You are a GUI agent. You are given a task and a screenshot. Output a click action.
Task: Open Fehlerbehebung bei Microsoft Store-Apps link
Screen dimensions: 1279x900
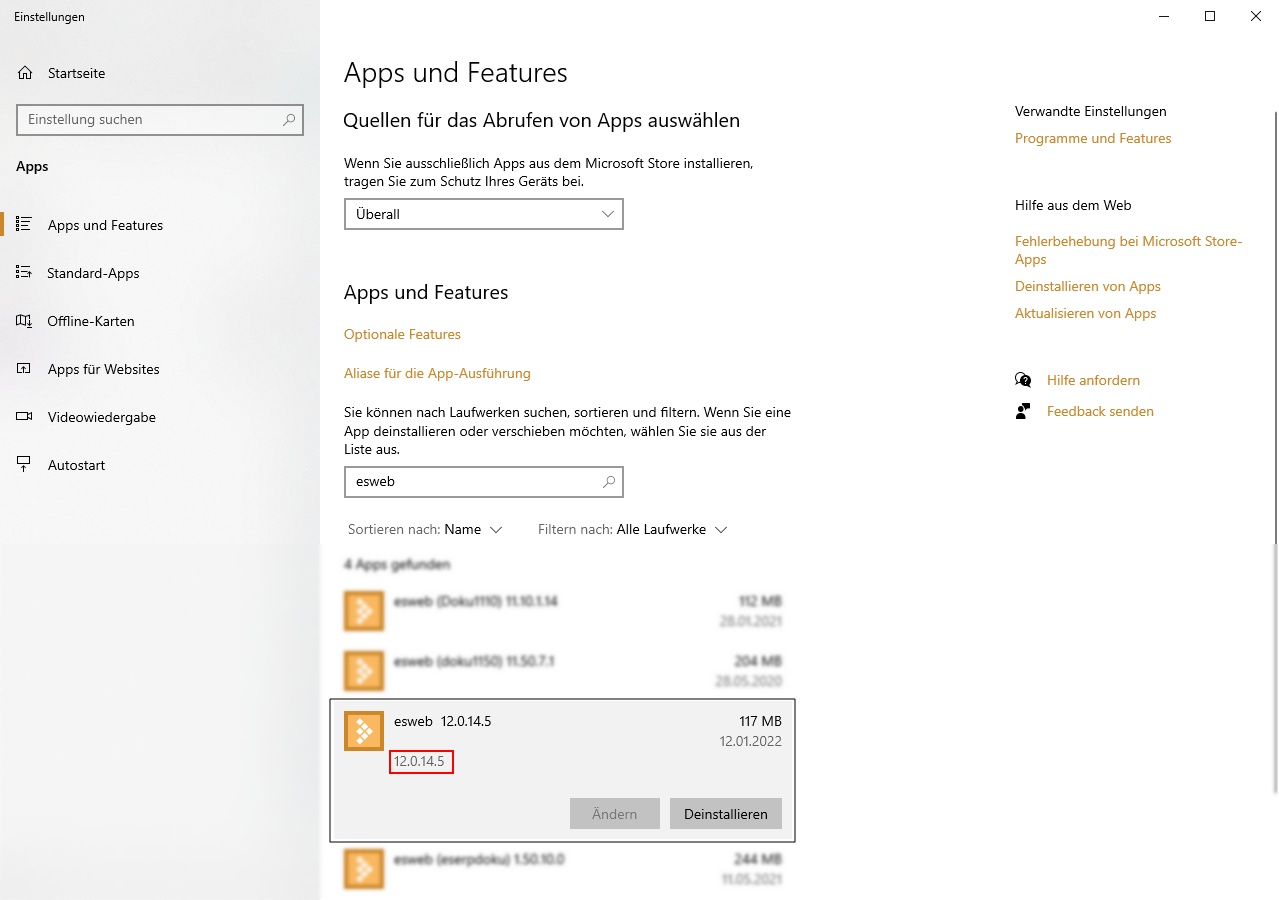click(1128, 250)
